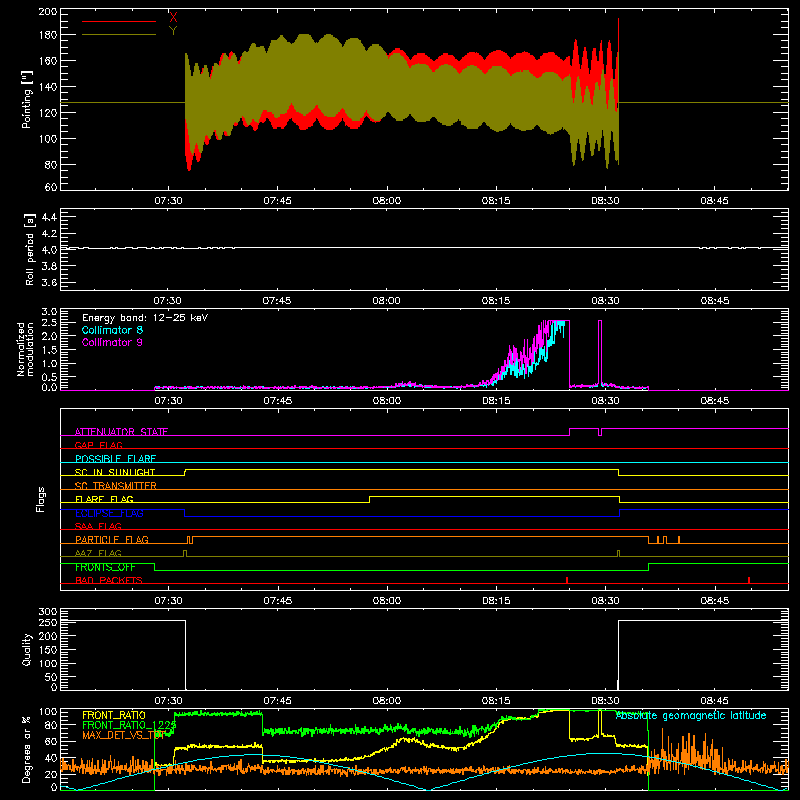Click the 'ATTENUATOR_STATE' flag label
The image size is (800, 800).
pos(121,432)
